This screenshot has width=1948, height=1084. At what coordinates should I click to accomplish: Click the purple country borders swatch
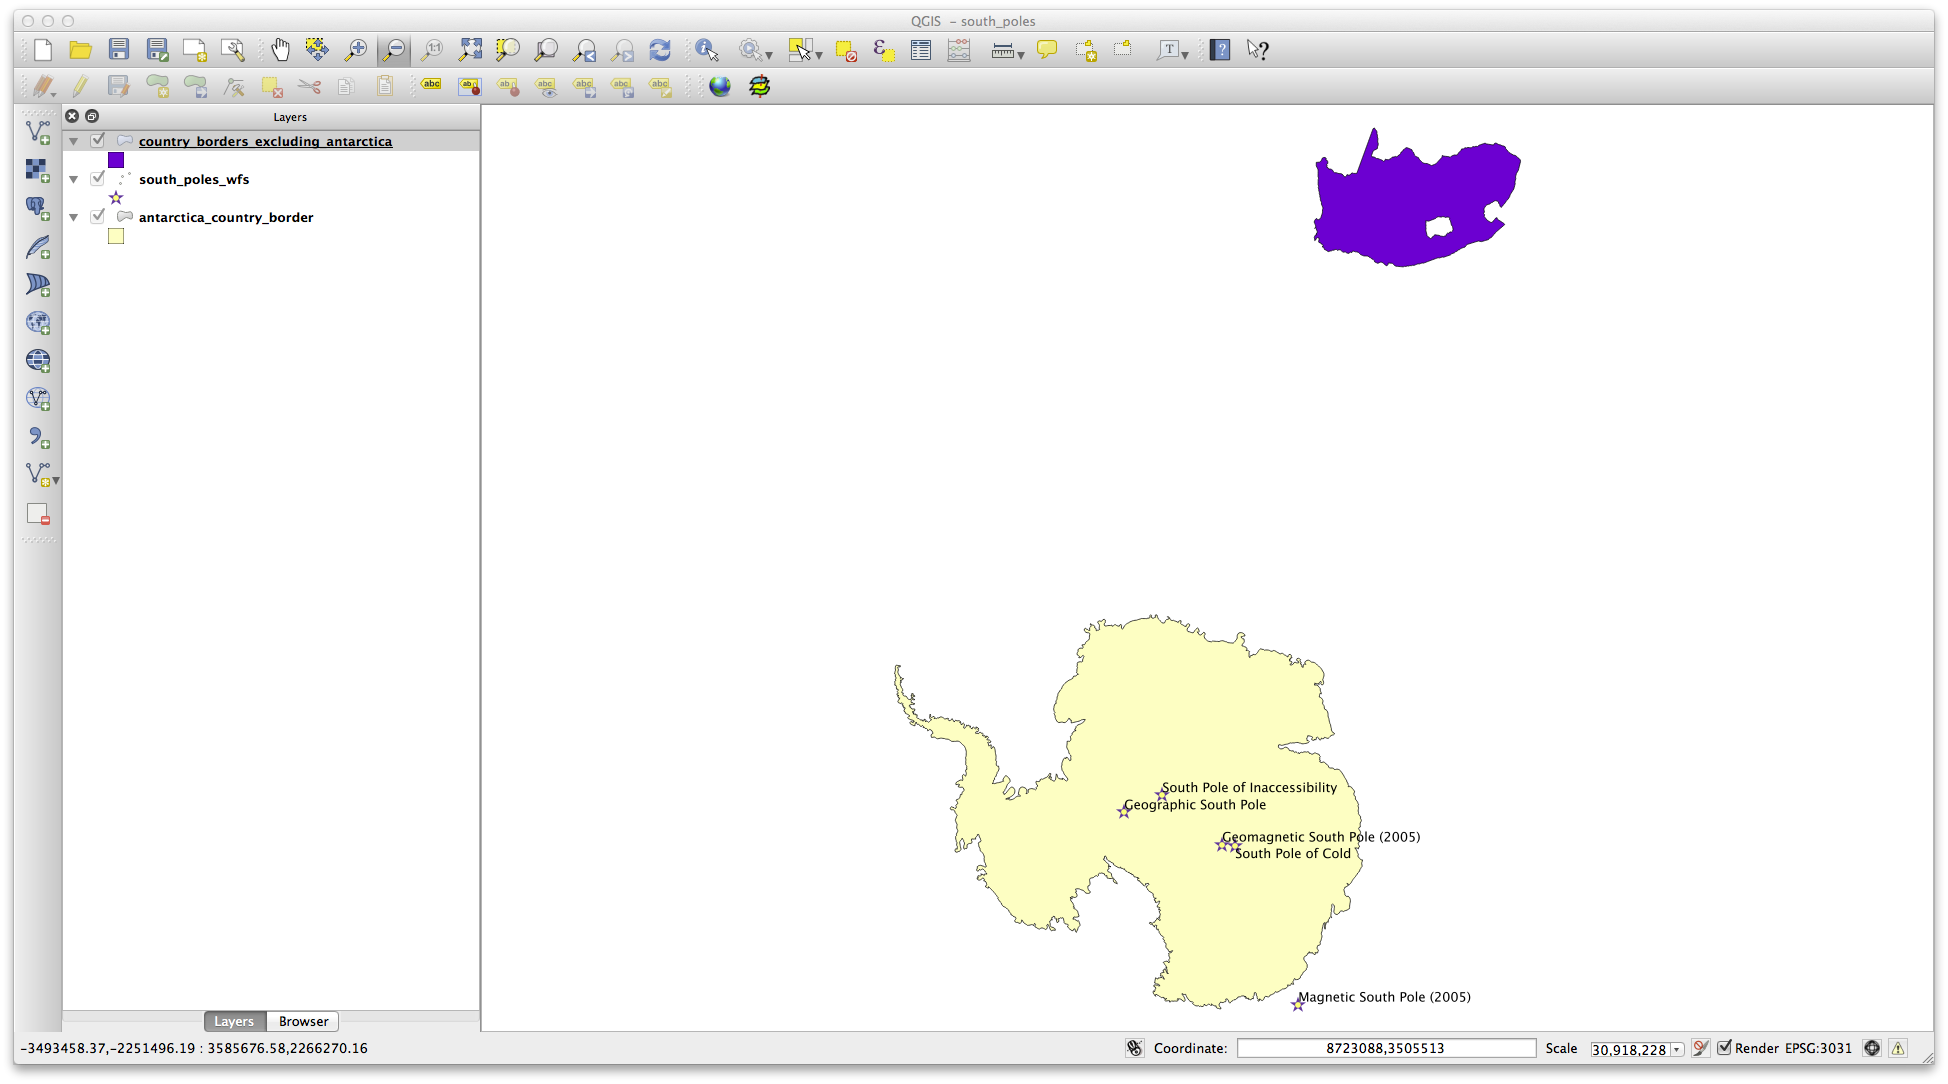click(x=116, y=160)
